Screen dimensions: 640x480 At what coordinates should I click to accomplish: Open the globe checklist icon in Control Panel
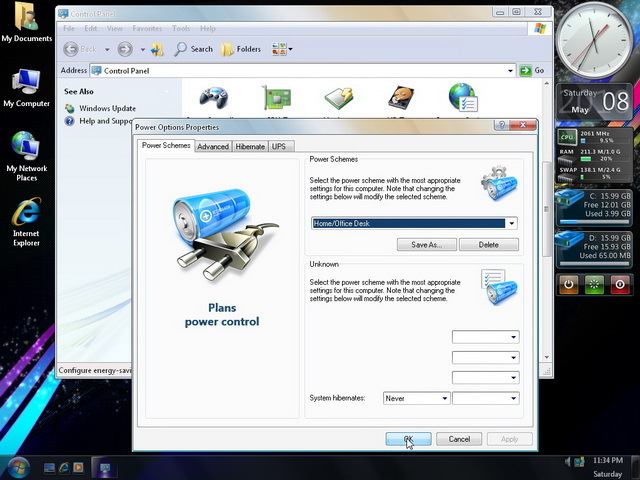(x=463, y=98)
